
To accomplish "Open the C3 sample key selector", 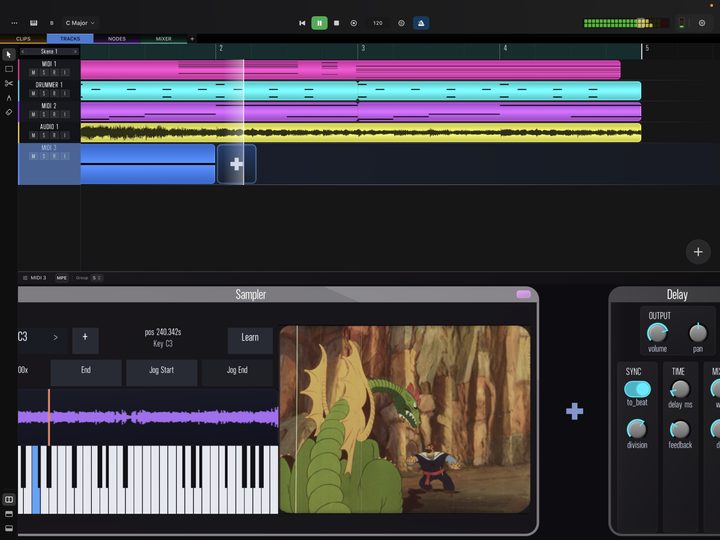I will tap(22, 337).
